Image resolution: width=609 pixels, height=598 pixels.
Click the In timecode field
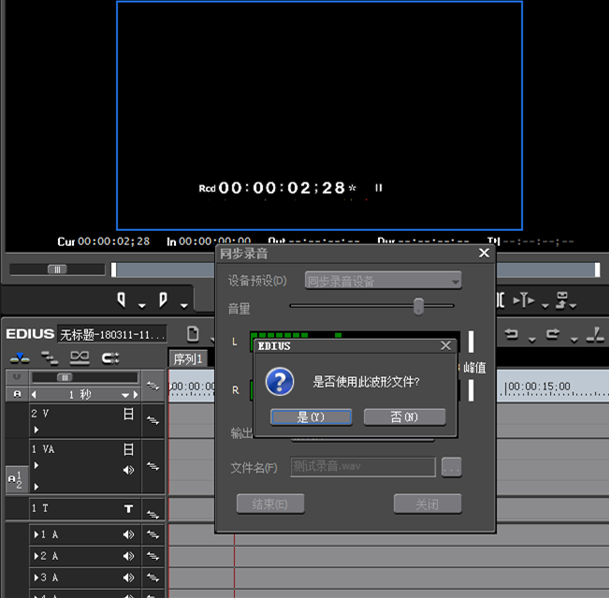[x=215, y=242]
